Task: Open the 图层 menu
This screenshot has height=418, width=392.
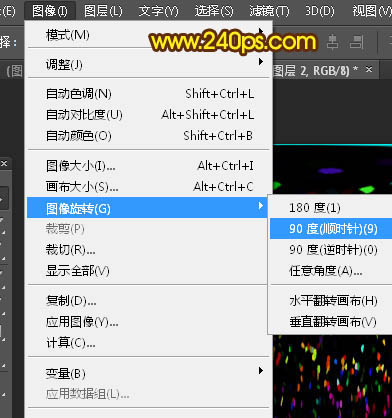Action: click(x=103, y=11)
